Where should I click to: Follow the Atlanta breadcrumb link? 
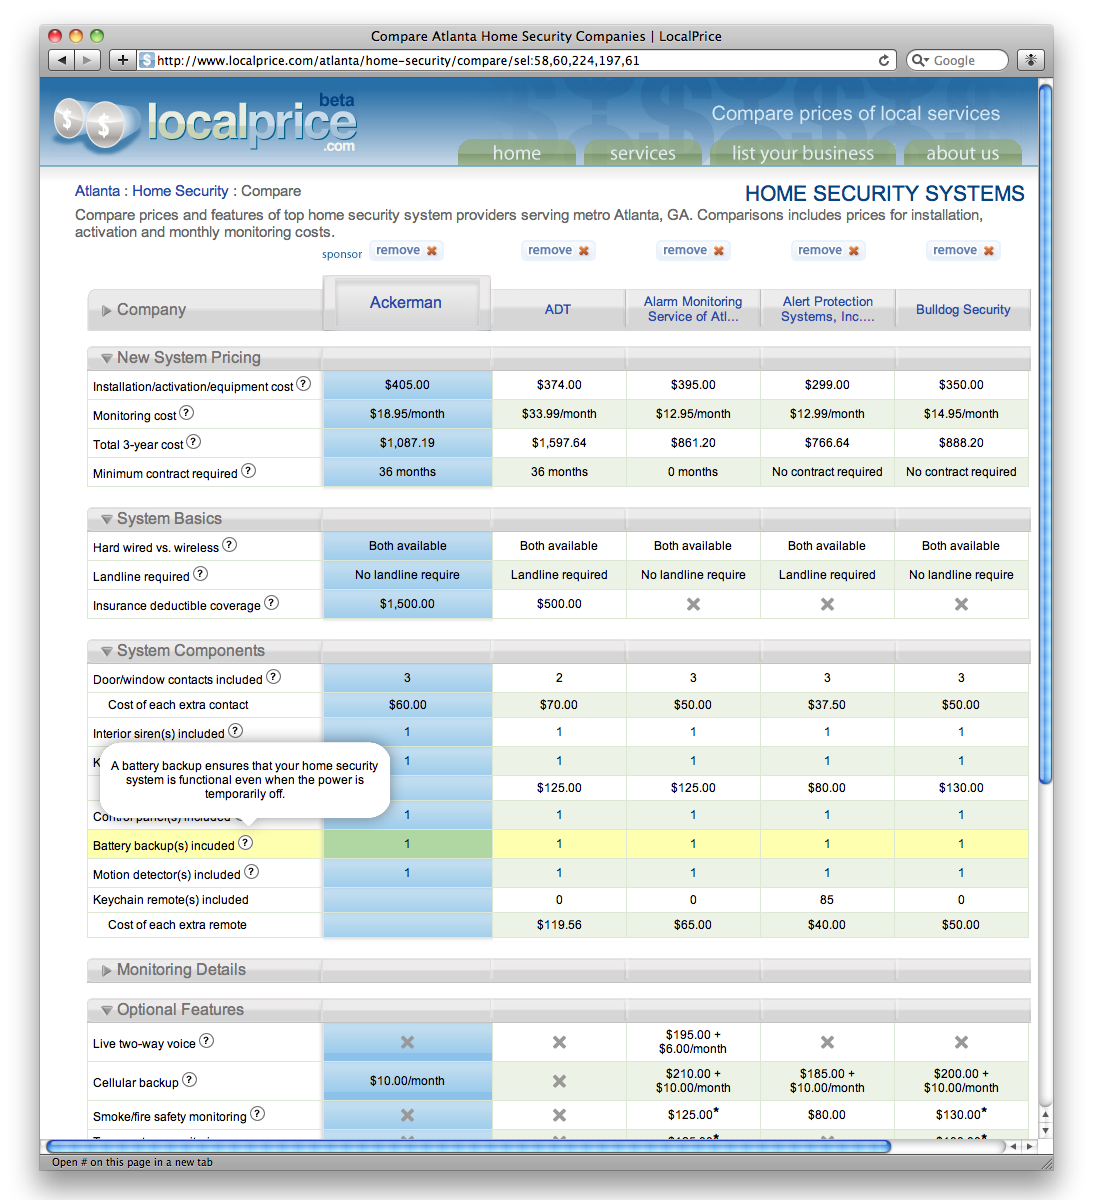coord(97,191)
